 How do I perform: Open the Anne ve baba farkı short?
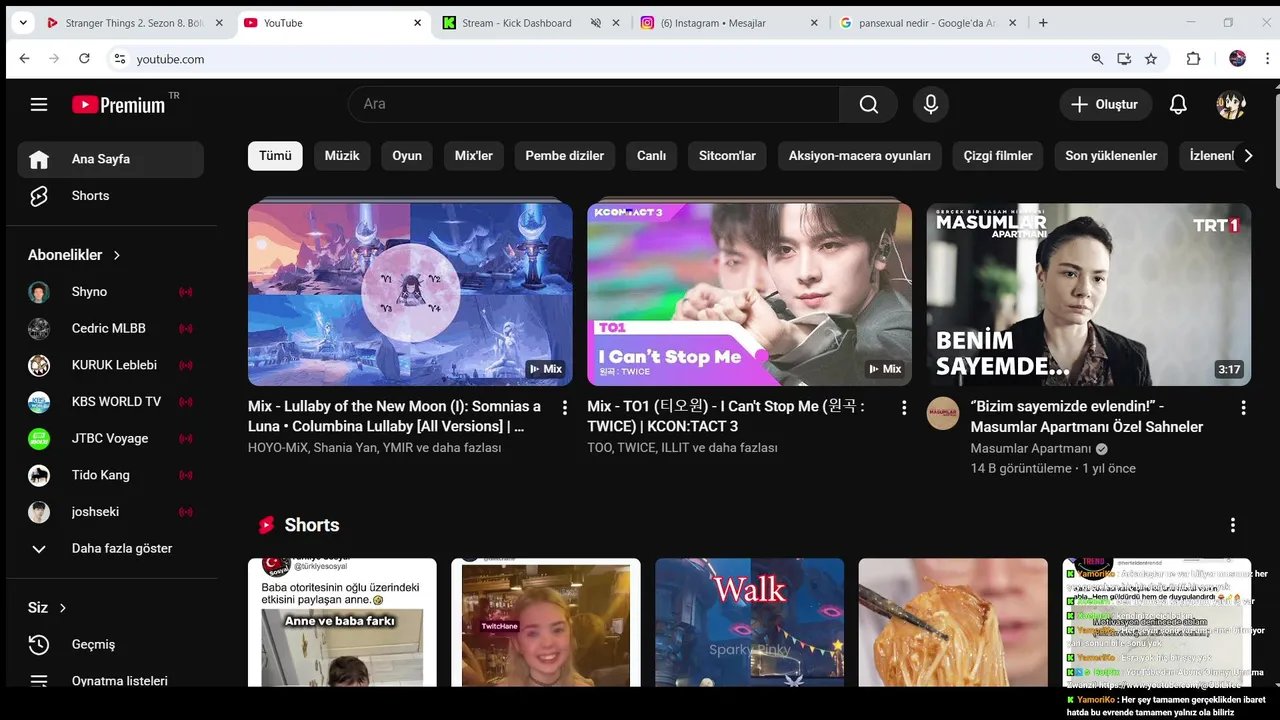[x=342, y=622]
